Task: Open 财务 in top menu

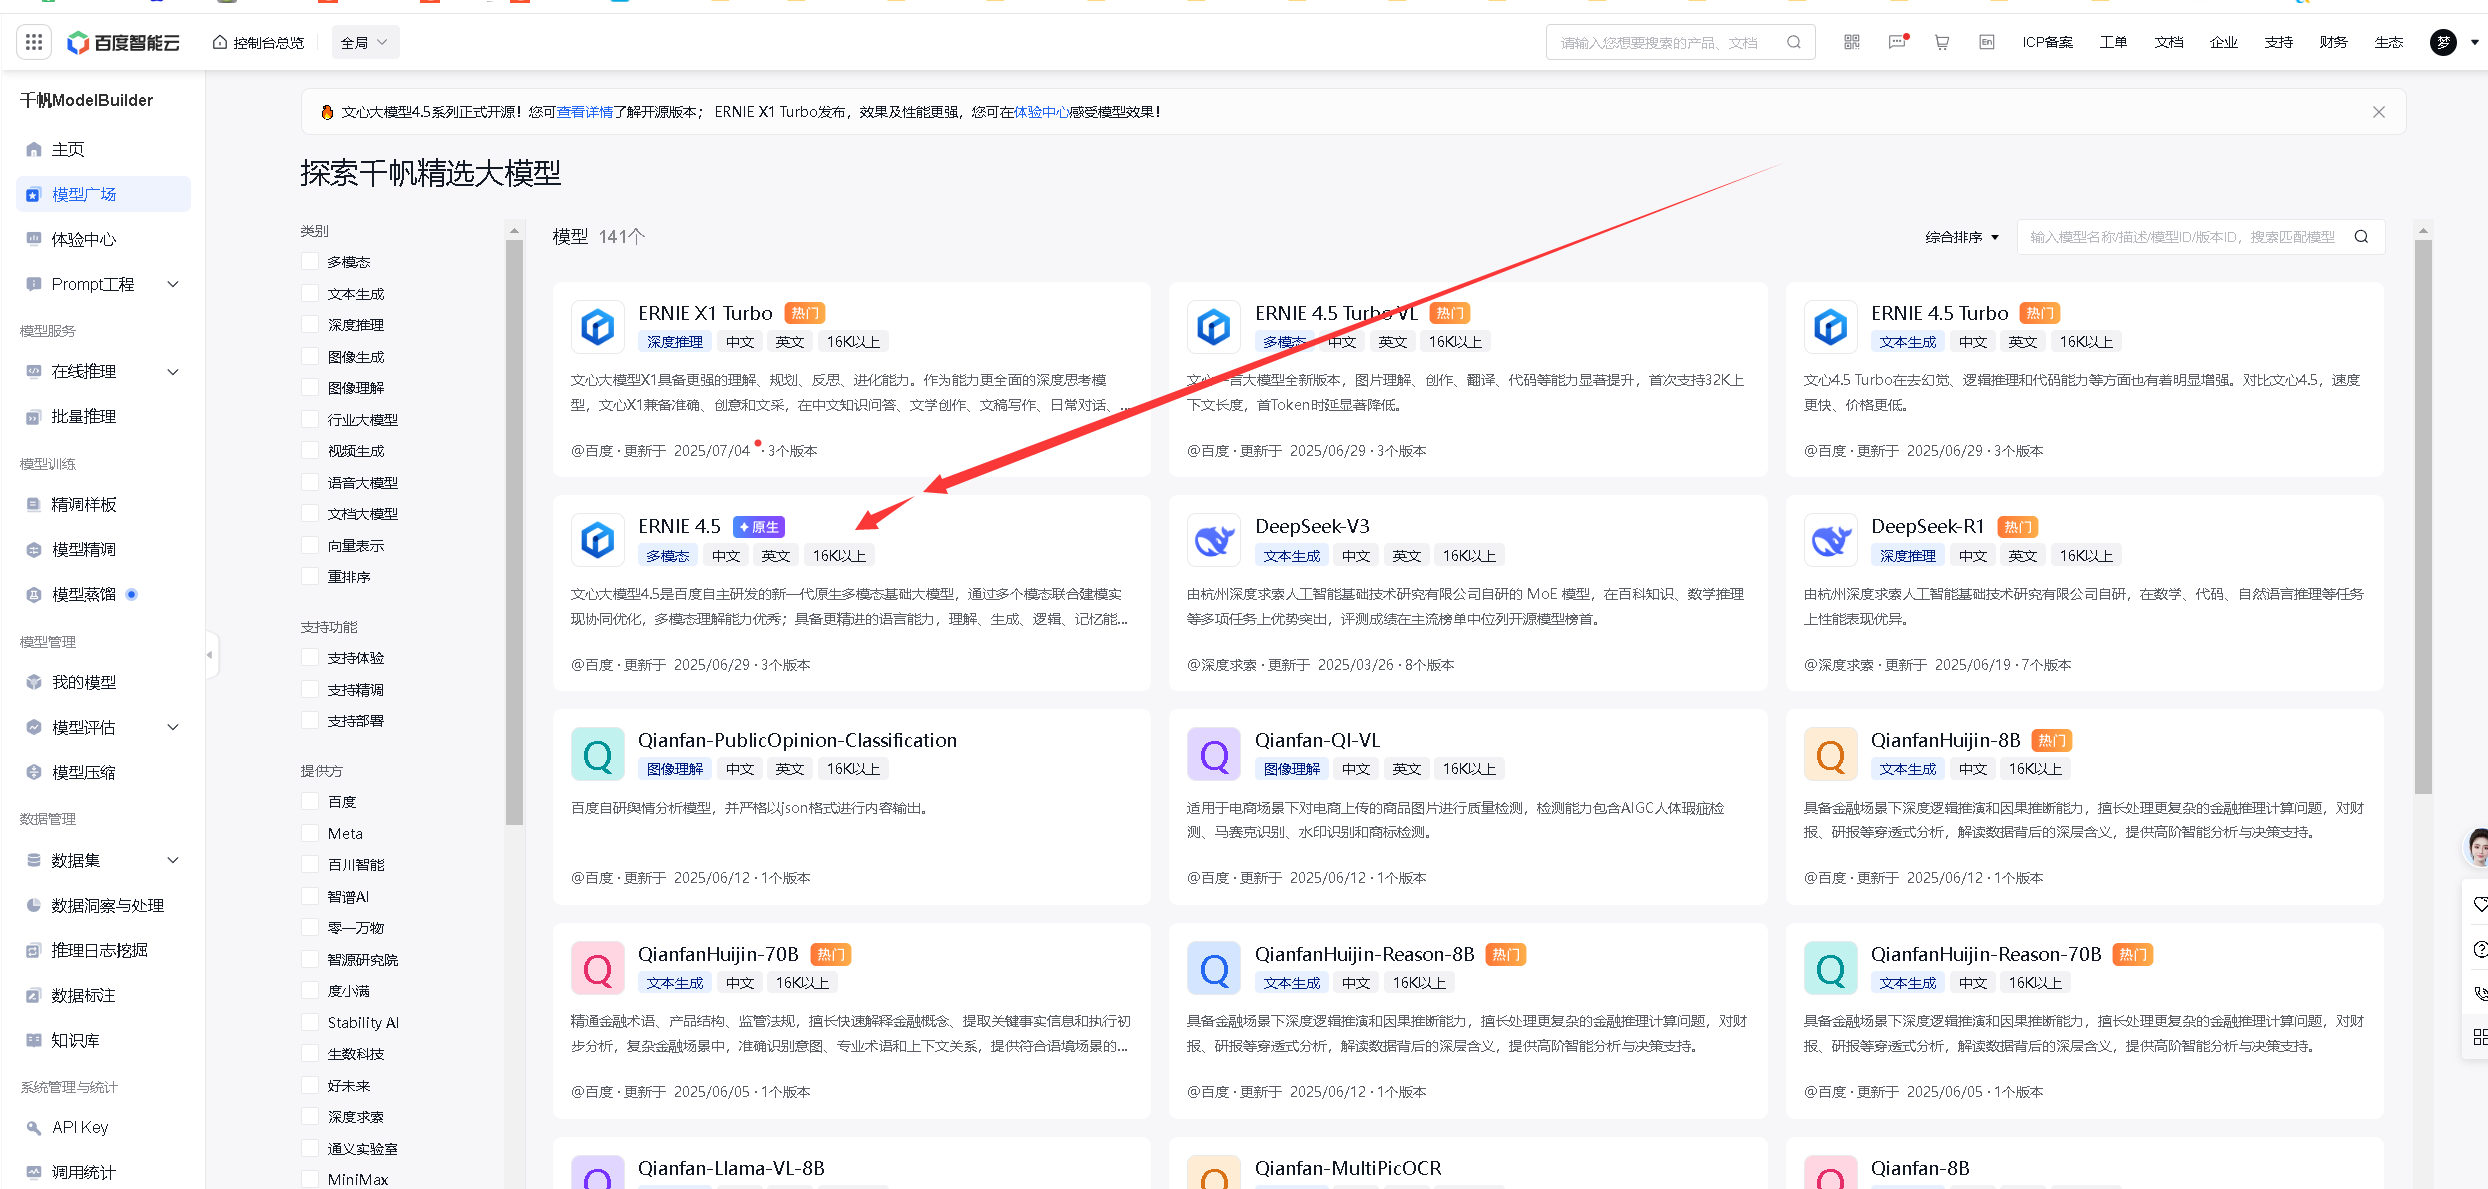Action: (2333, 42)
